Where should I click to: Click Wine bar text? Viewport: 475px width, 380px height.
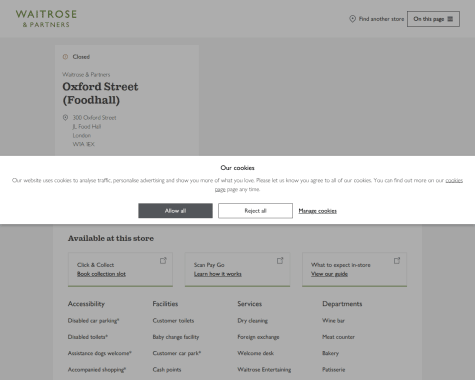tap(333, 321)
